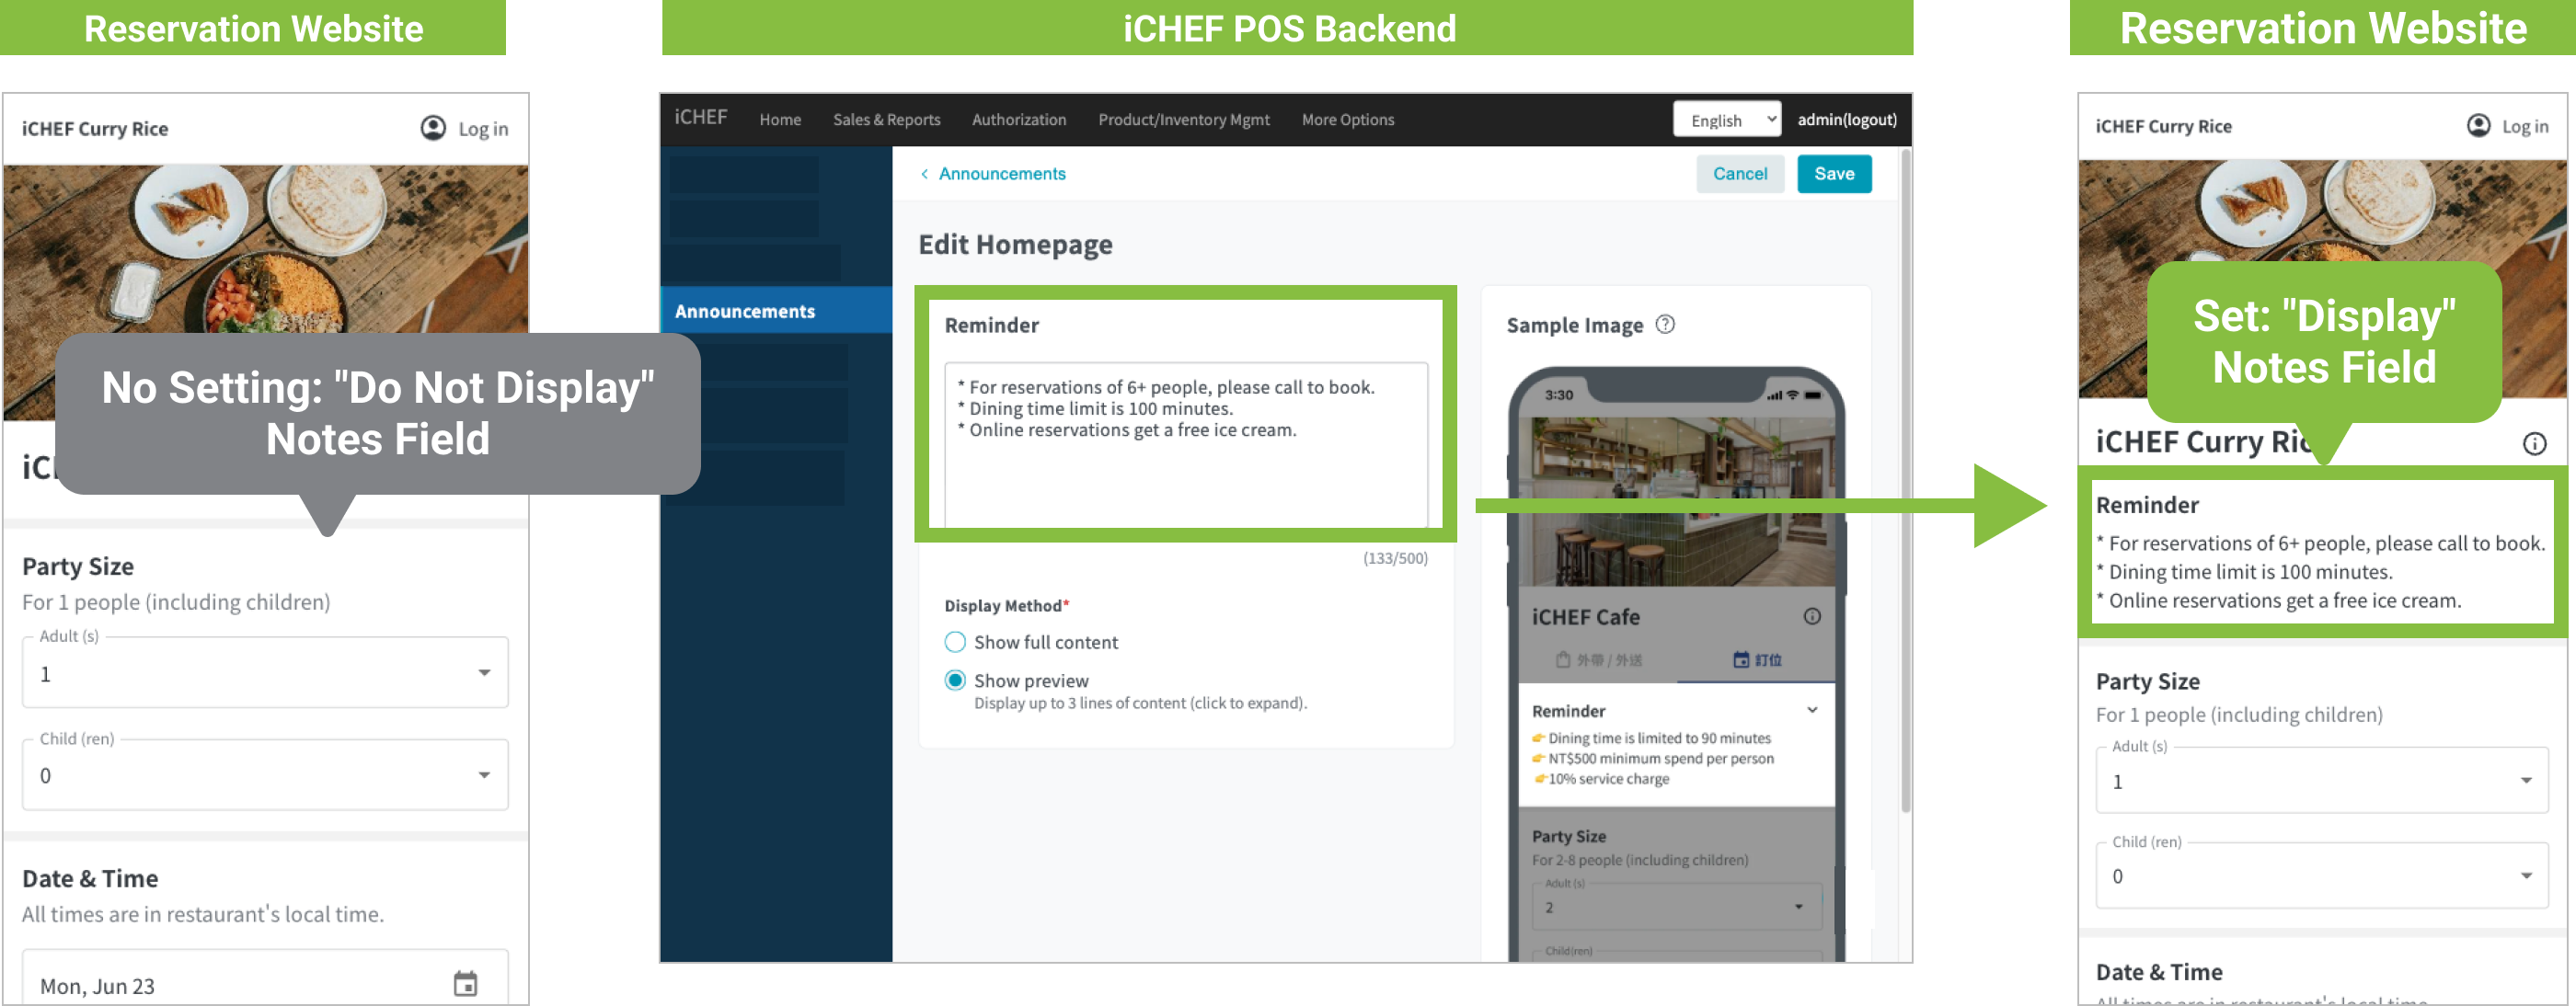This screenshot has width=2576, height=1006.
Task: Click the right site's Log in account icon
Action: coord(2478,126)
